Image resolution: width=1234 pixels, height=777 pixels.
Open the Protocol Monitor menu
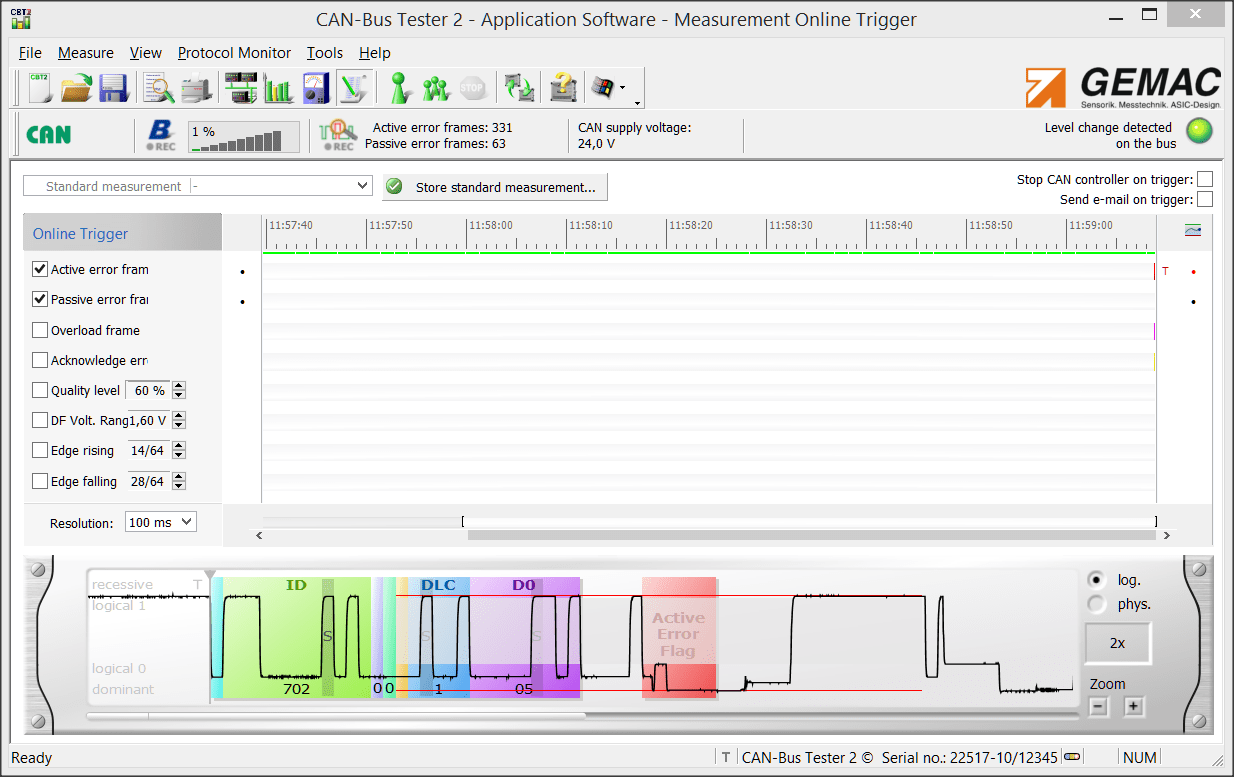point(234,53)
